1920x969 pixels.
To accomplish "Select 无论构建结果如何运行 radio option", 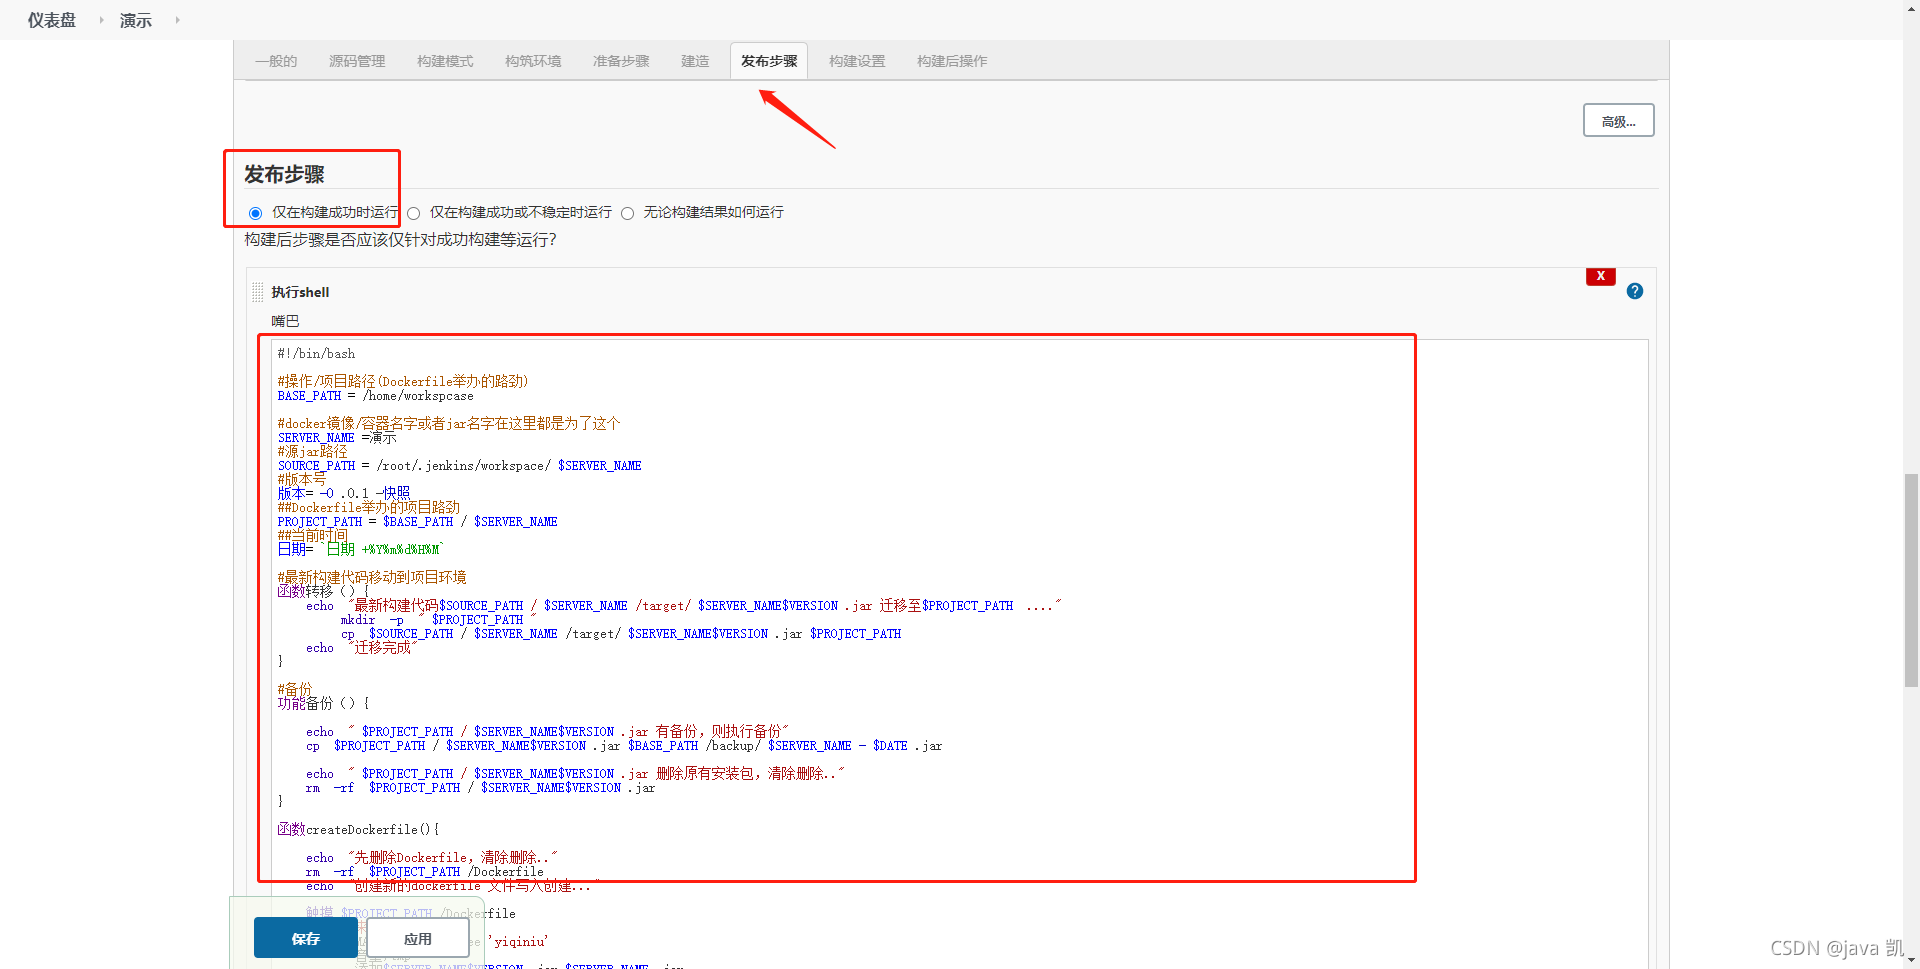I will pyautogui.click(x=627, y=213).
